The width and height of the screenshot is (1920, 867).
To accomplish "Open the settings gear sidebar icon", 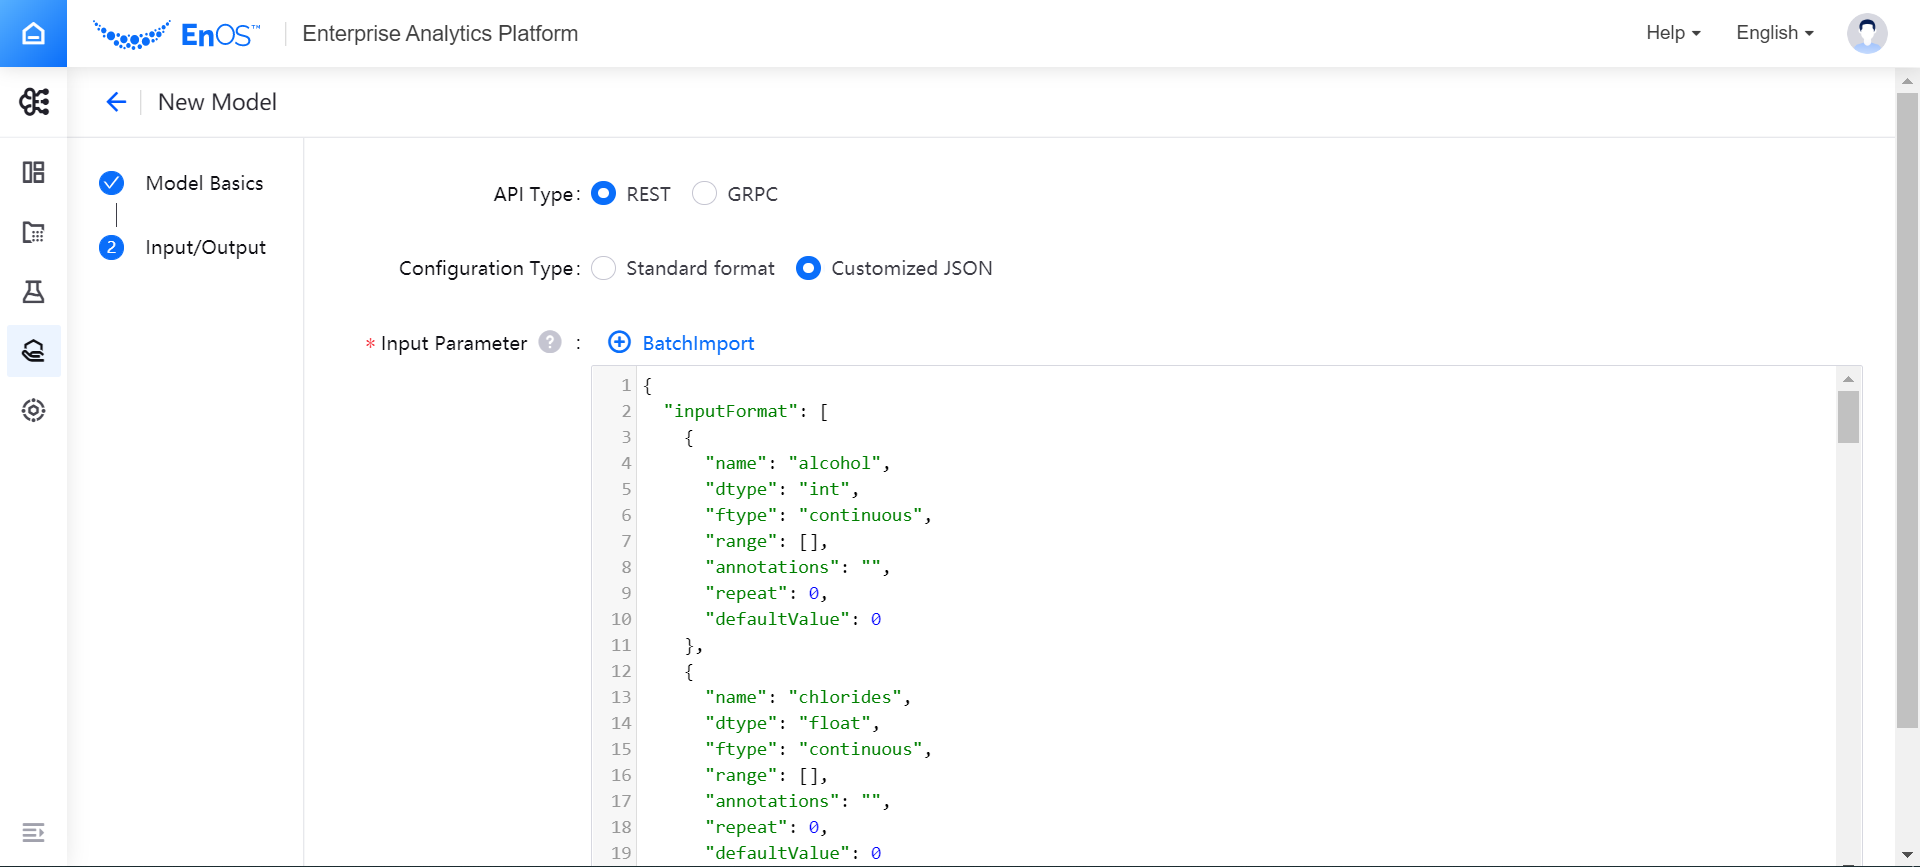I will [x=33, y=410].
